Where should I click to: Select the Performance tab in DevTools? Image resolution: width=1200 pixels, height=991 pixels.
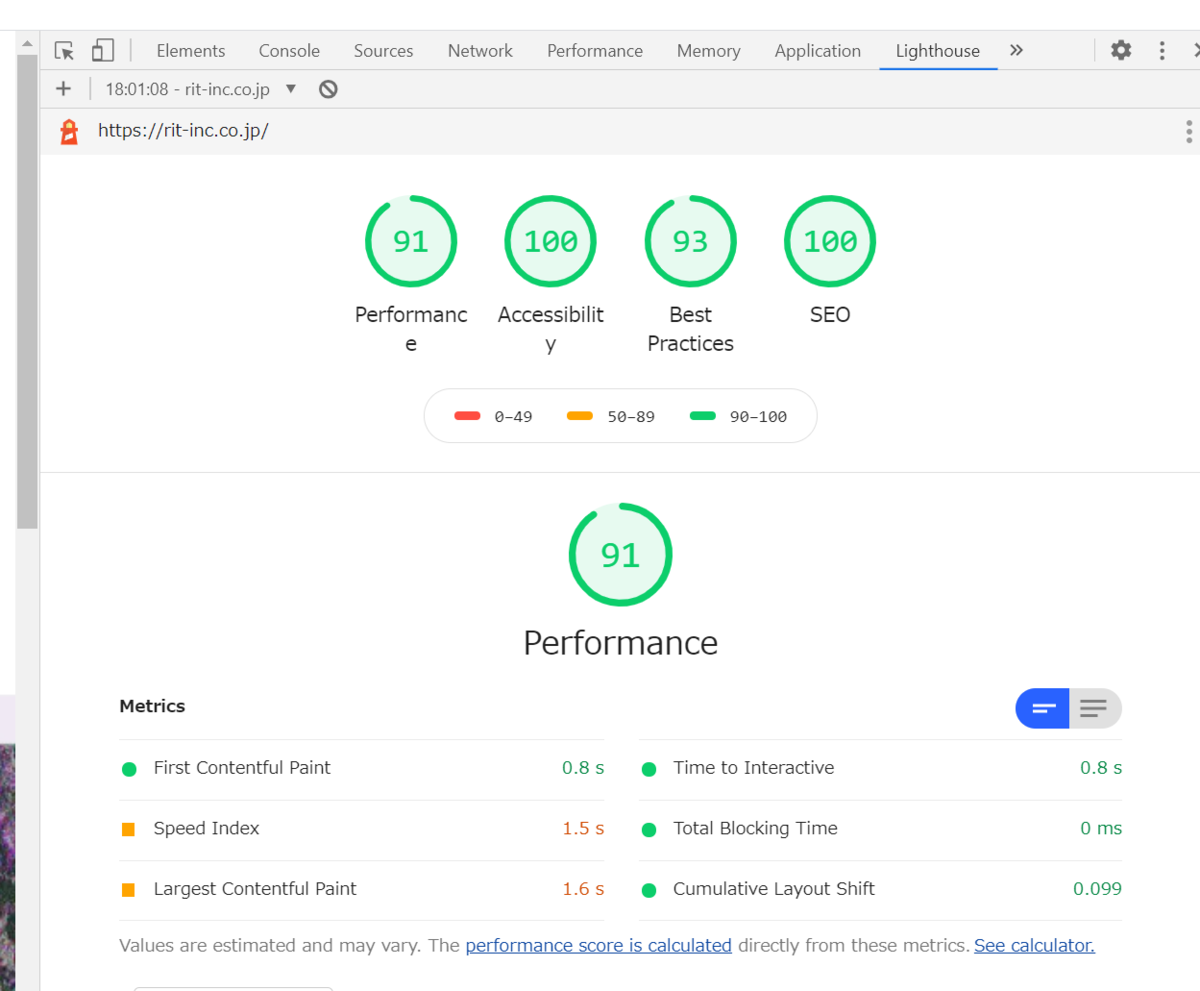[x=595, y=51]
